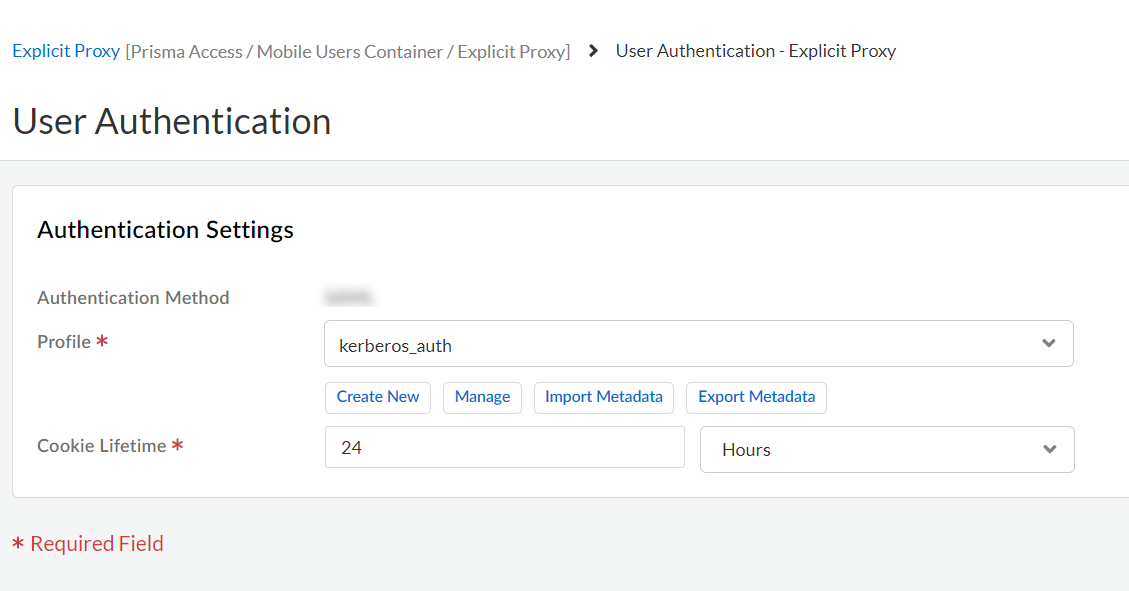Click the red Required Field note
Viewport: 1129px width, 591px height.
(x=88, y=544)
